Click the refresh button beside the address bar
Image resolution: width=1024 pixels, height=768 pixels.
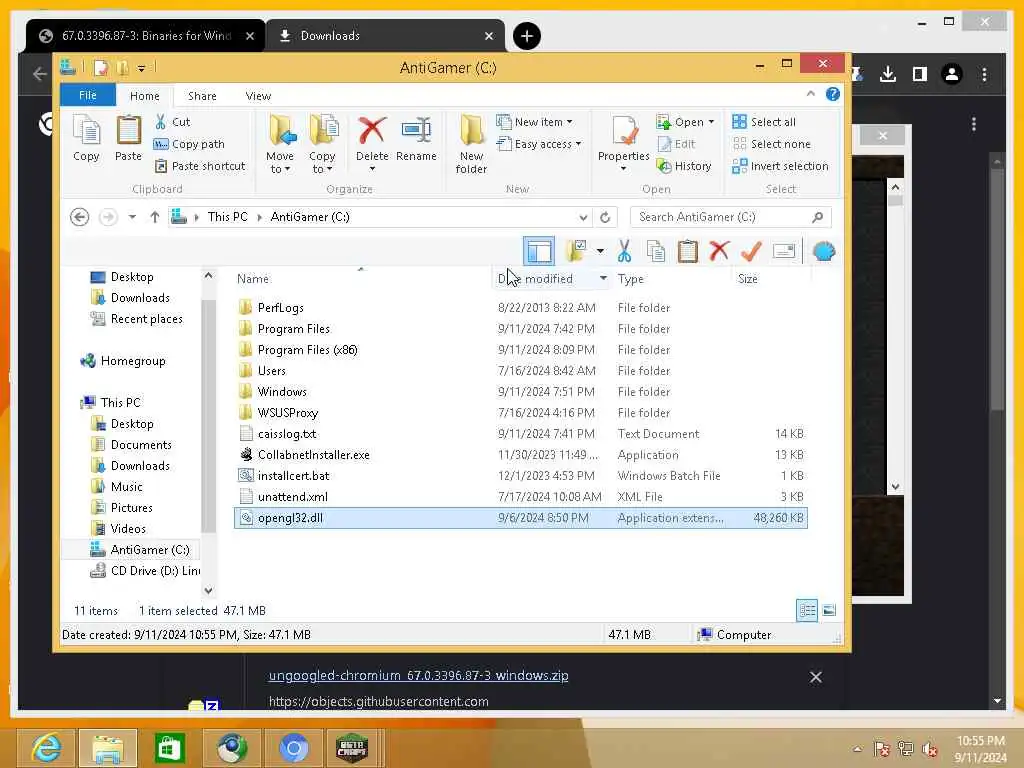click(605, 217)
